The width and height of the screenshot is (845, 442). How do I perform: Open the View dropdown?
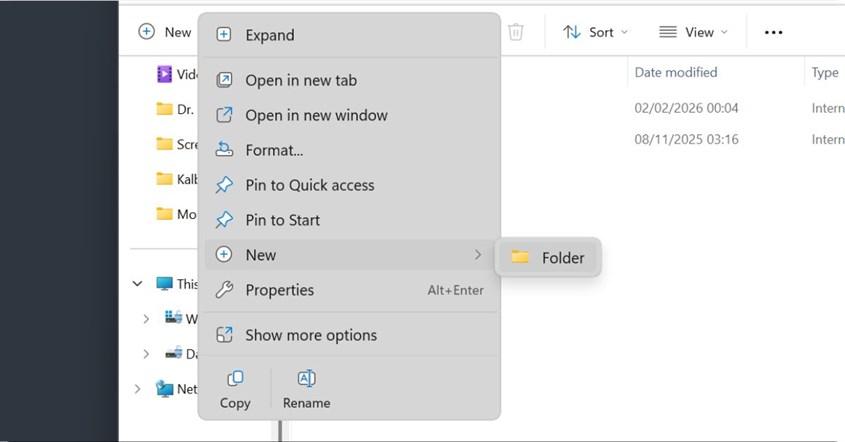[x=693, y=32]
